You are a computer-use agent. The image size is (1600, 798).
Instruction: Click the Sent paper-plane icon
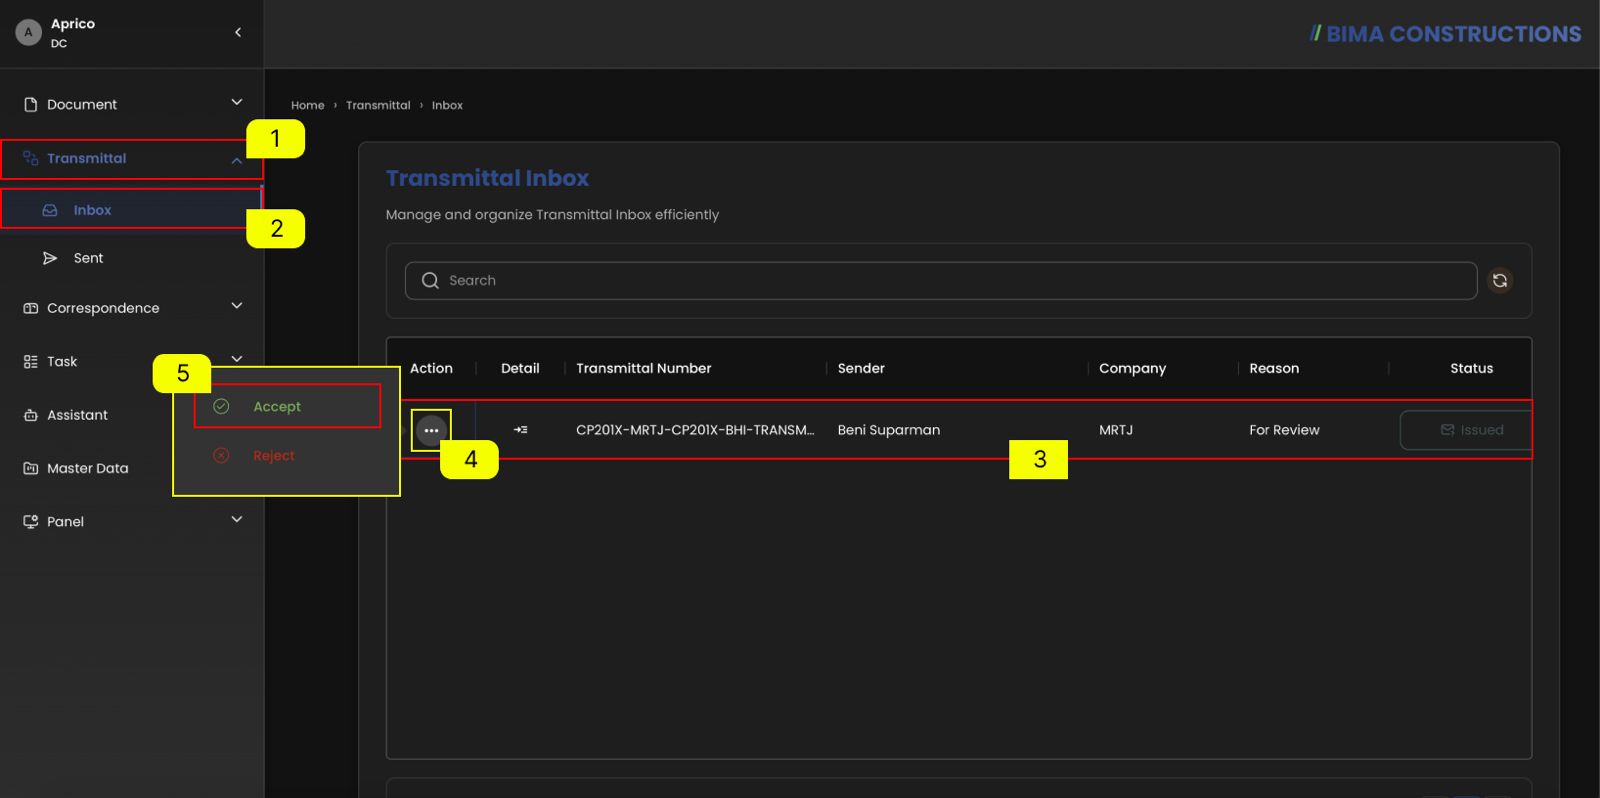(x=50, y=258)
